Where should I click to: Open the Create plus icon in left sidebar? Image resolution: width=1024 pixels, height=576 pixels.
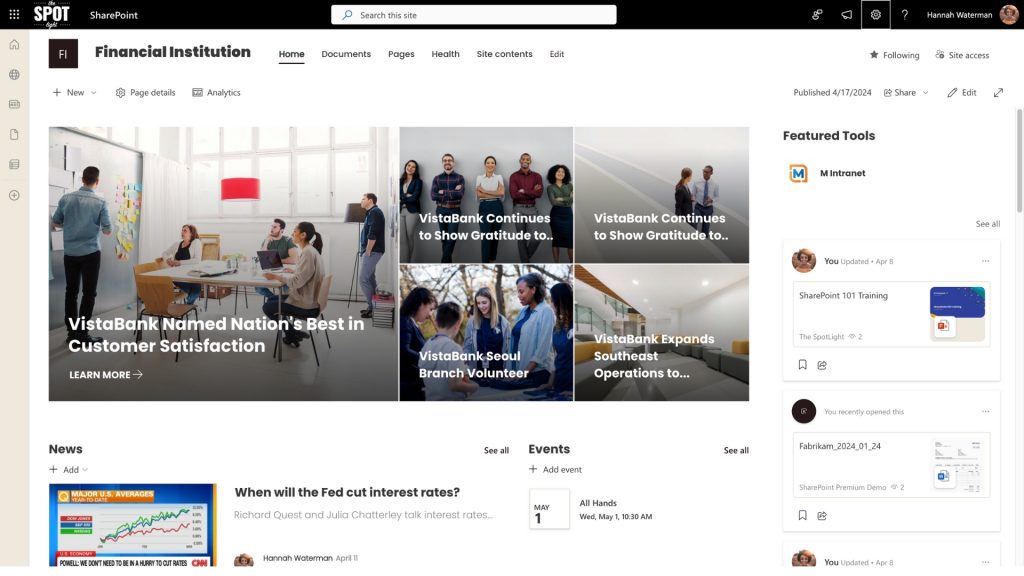pyautogui.click(x=14, y=195)
